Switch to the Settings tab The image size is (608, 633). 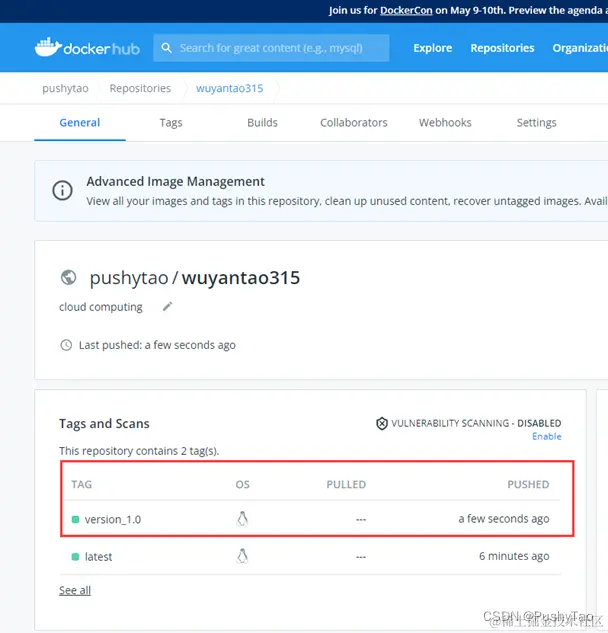tap(537, 123)
